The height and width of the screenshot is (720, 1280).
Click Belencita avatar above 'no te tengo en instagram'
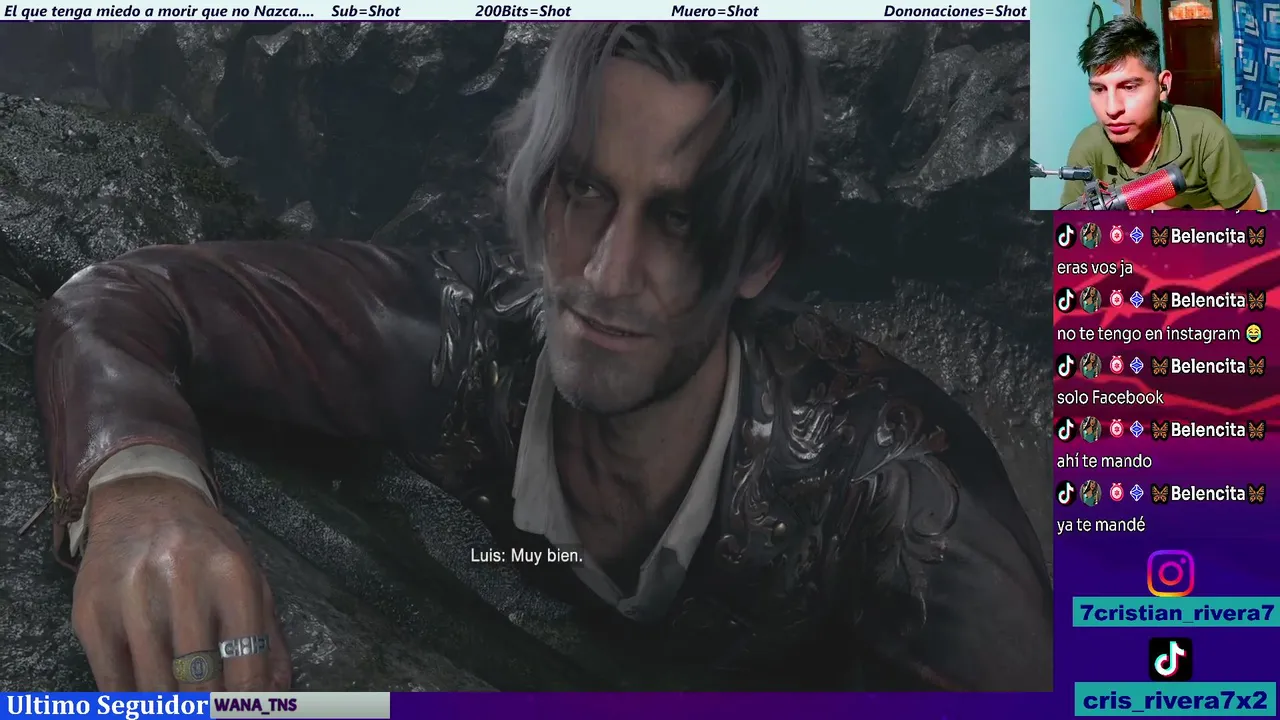[1091, 300]
